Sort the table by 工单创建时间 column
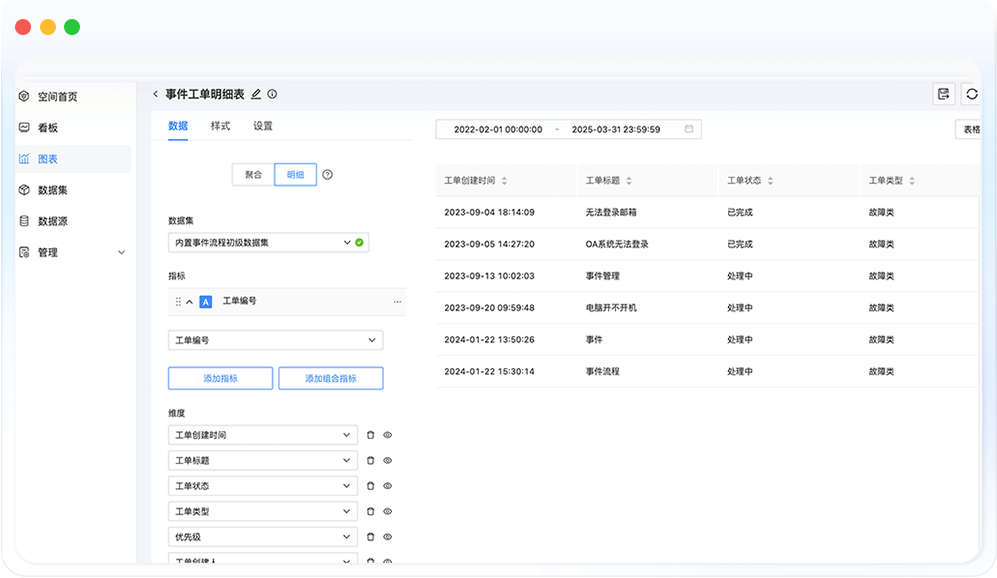Viewport: 997px width, 578px height. 504,181
